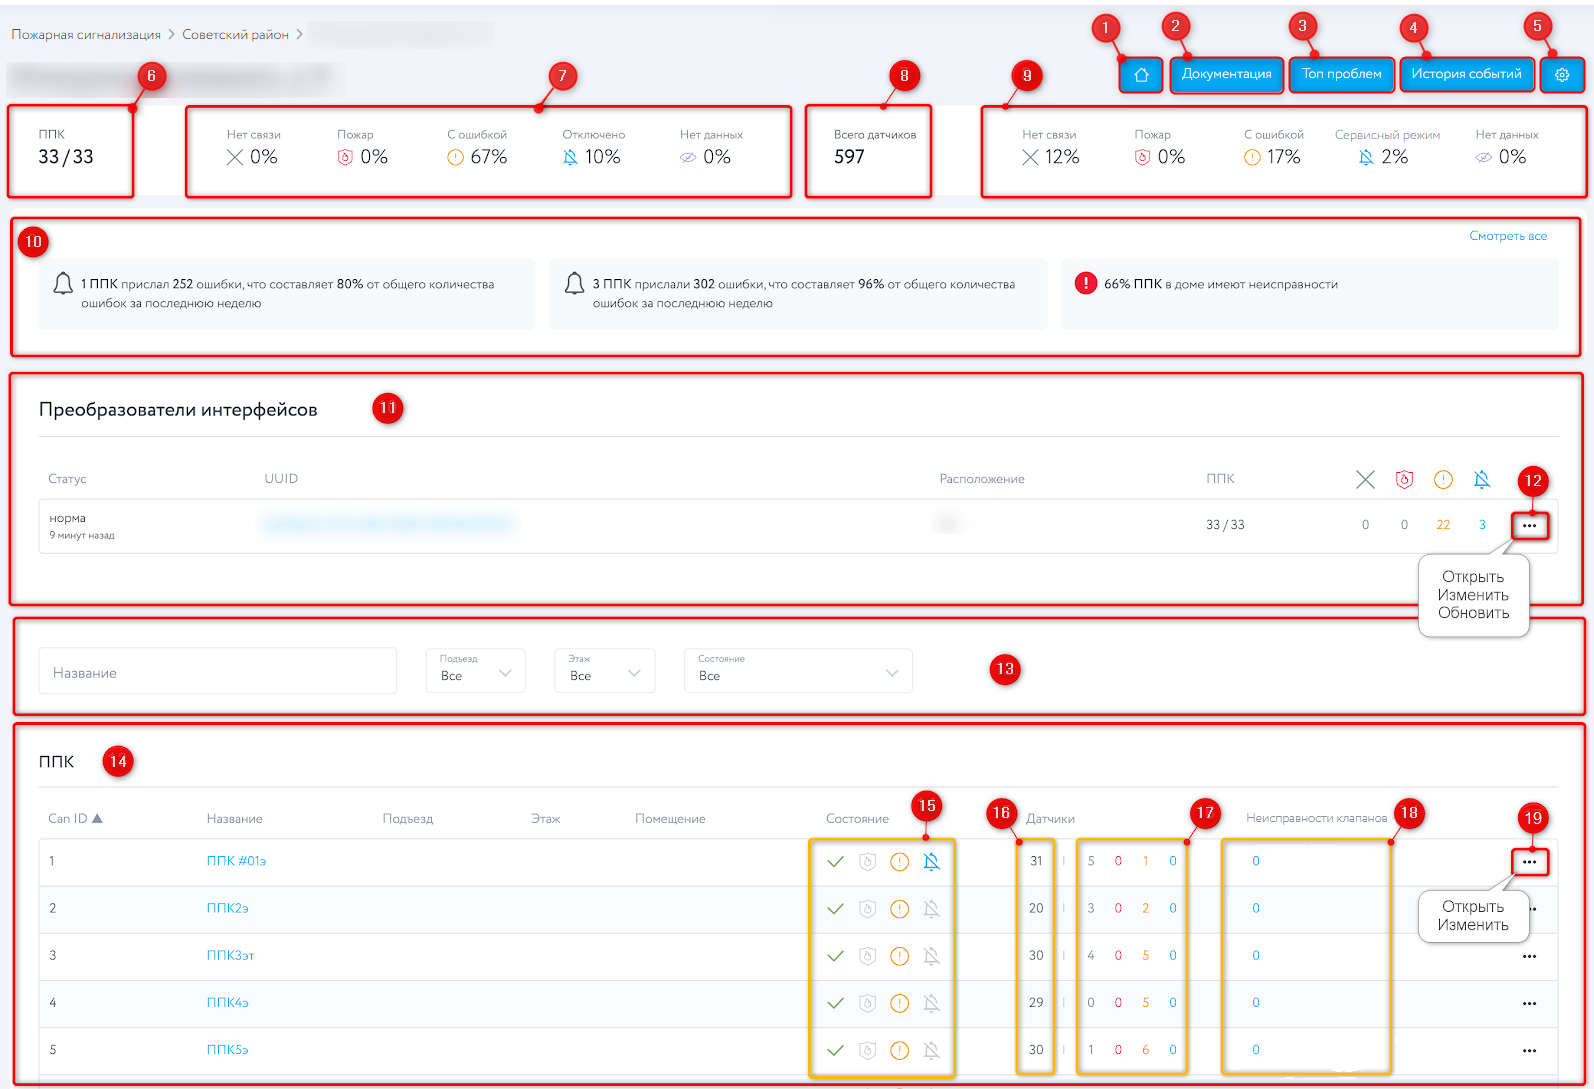Screen dimensions: 1594x1089
Task: Expand the Этаж dropdown
Action: pyautogui.click(x=605, y=671)
